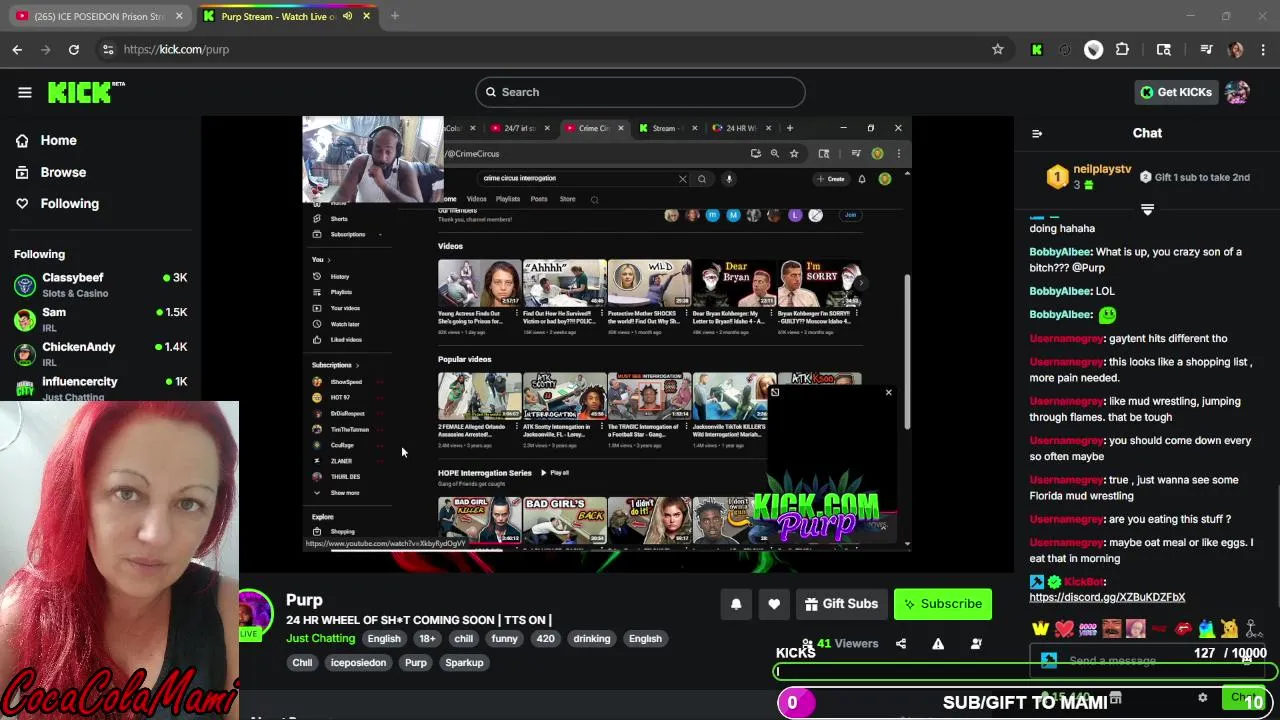
Task: Click the Get KICKs button
Action: click(x=1176, y=92)
